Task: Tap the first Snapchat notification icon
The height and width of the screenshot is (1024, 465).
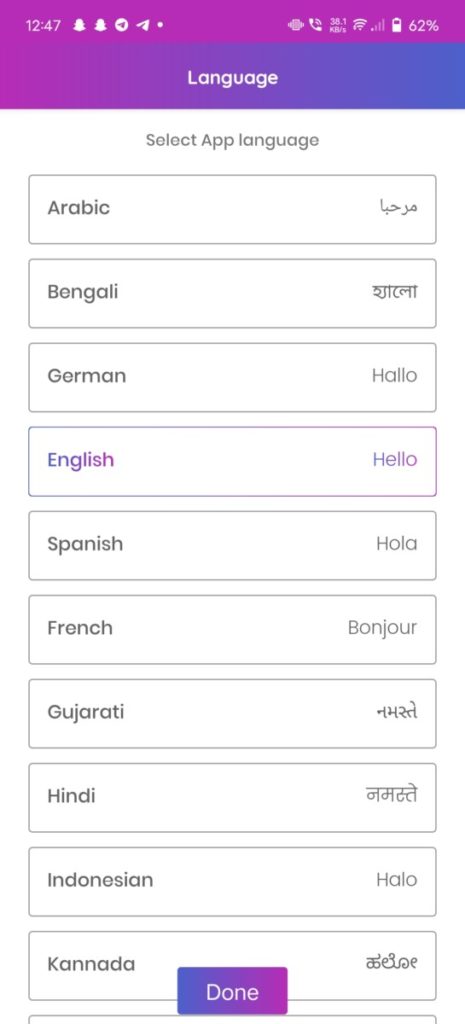Action: click(81, 26)
